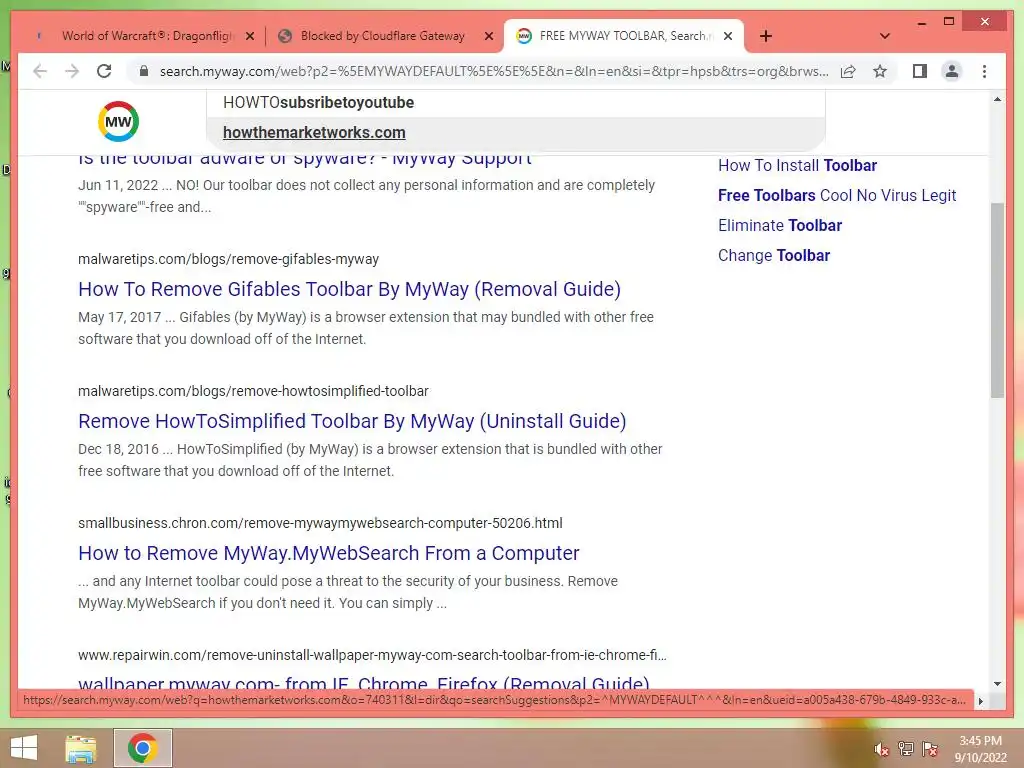Open 'How To Remove Gifables Toolbar' result

tap(349, 289)
